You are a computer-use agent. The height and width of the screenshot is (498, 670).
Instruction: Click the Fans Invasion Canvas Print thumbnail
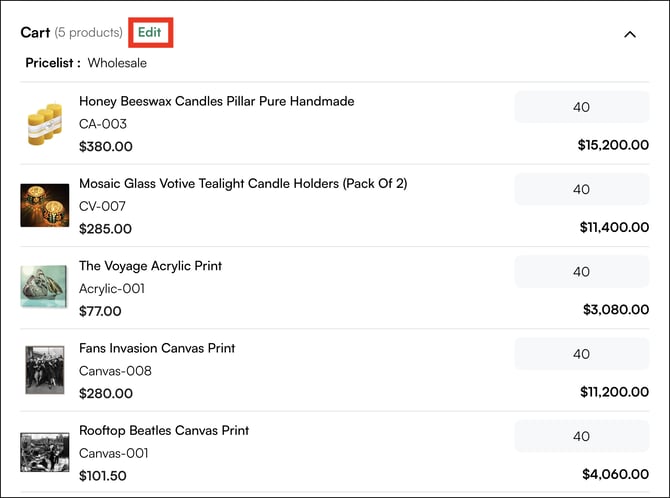45,369
